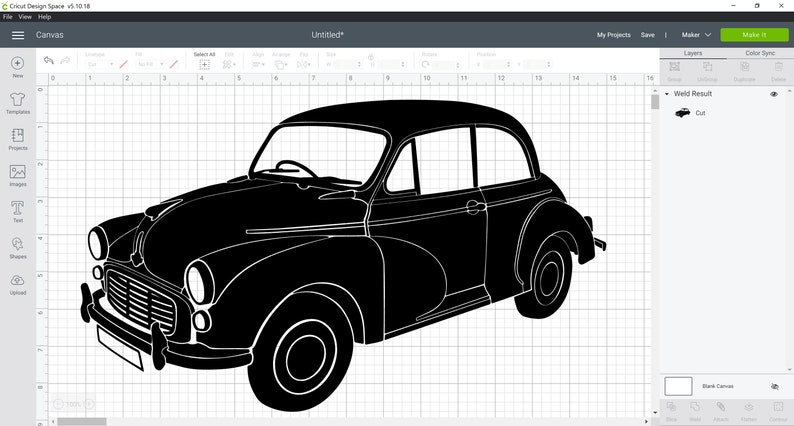Image resolution: width=794 pixels, height=426 pixels.
Task: Click the Rotate icon
Action: 425,64
